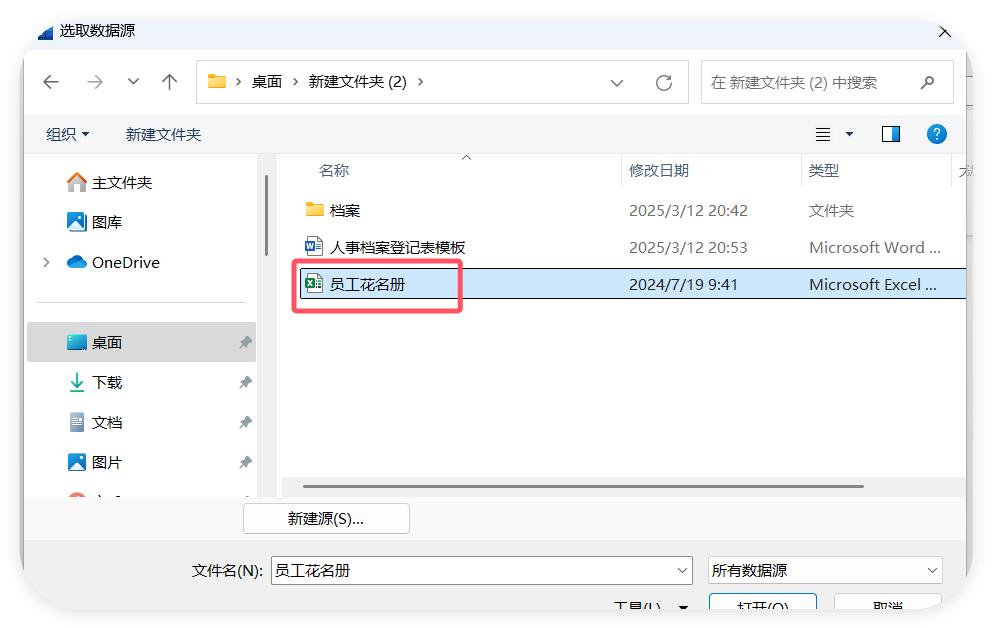Open help with the question mark icon
Screen dimensions: 992x628
[936, 134]
